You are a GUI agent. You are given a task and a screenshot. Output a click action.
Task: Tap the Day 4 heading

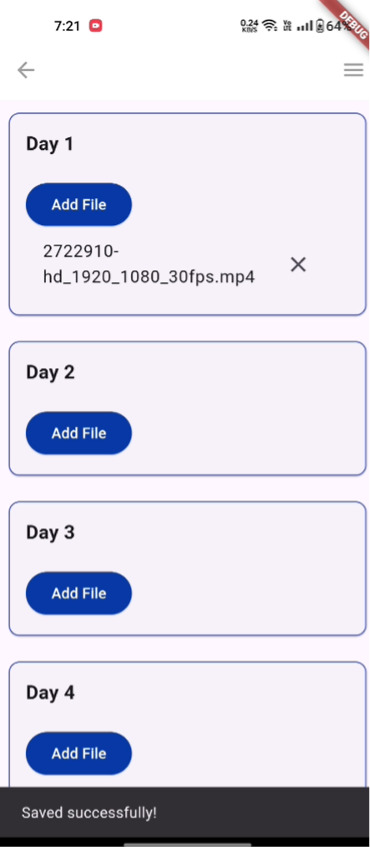(x=50, y=693)
